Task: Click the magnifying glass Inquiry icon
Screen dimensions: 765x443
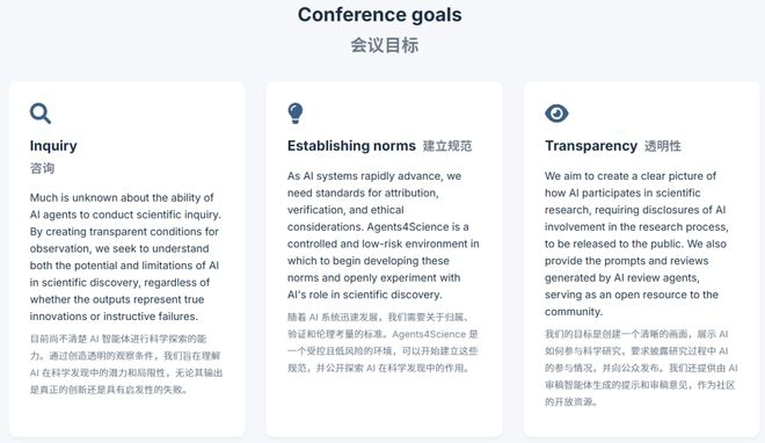Action: pyautogui.click(x=40, y=113)
